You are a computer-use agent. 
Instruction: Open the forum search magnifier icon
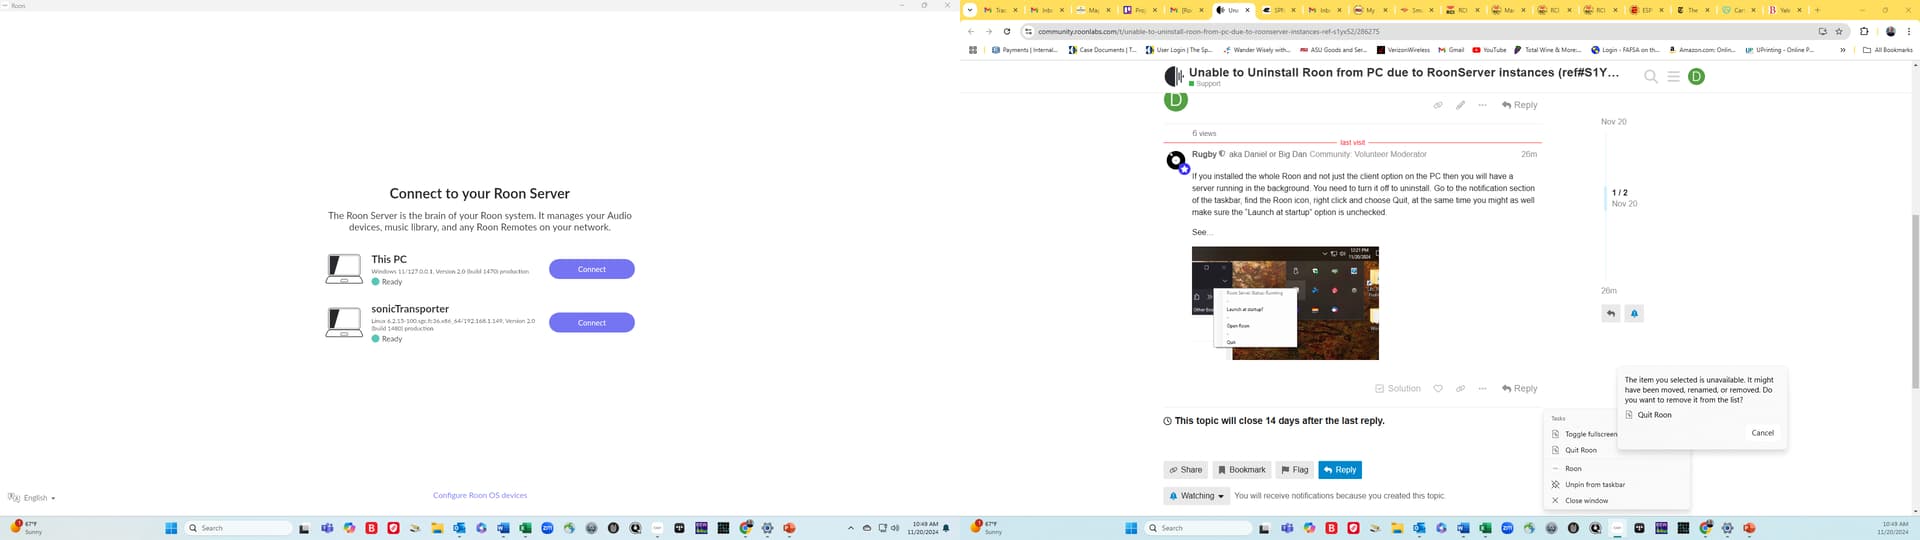[1651, 76]
